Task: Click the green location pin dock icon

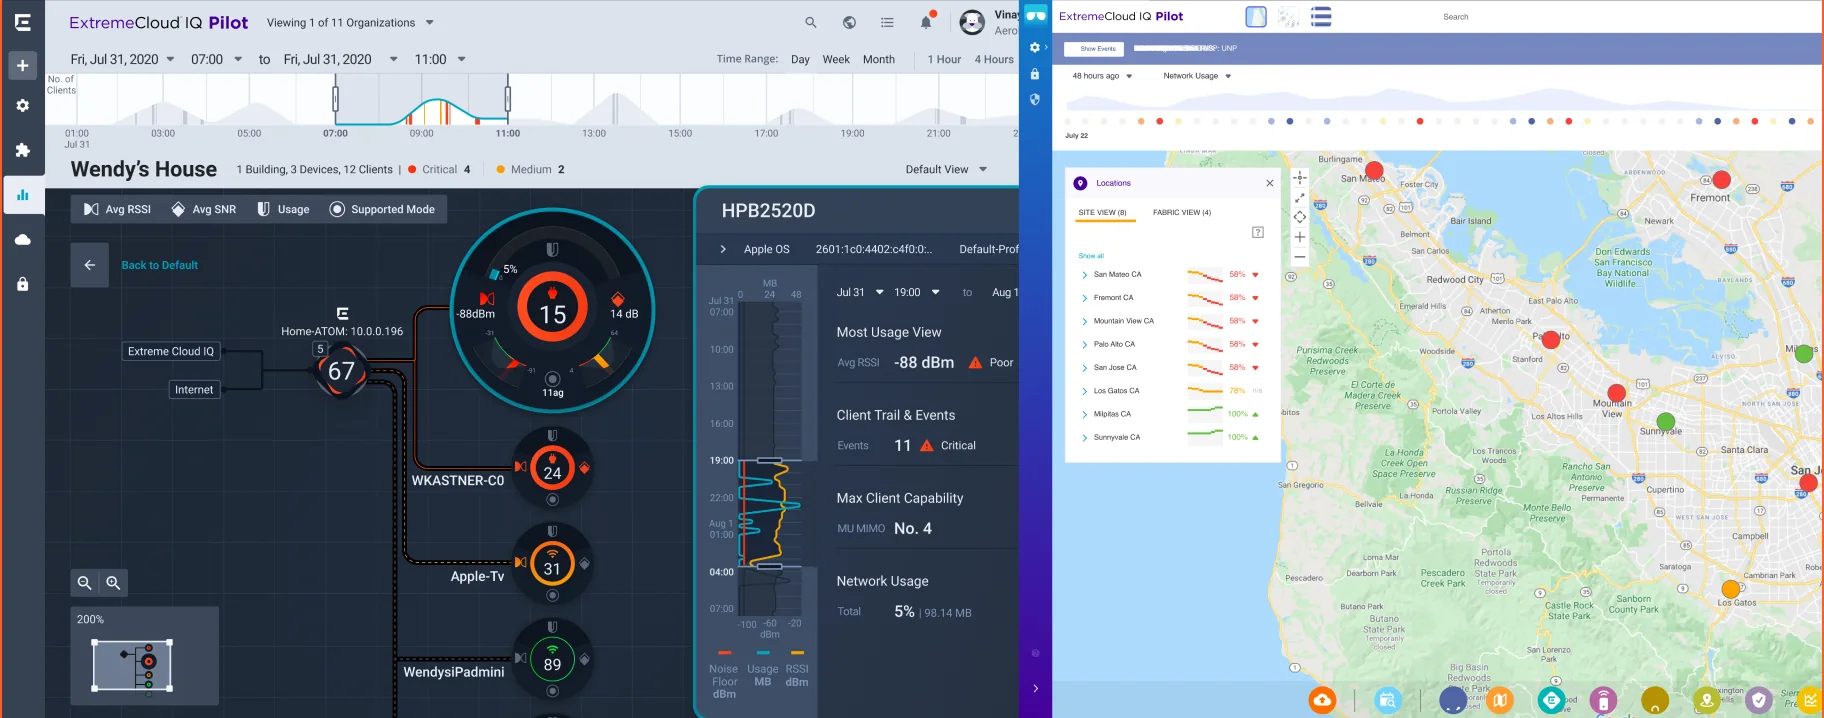Action: (x=1707, y=700)
